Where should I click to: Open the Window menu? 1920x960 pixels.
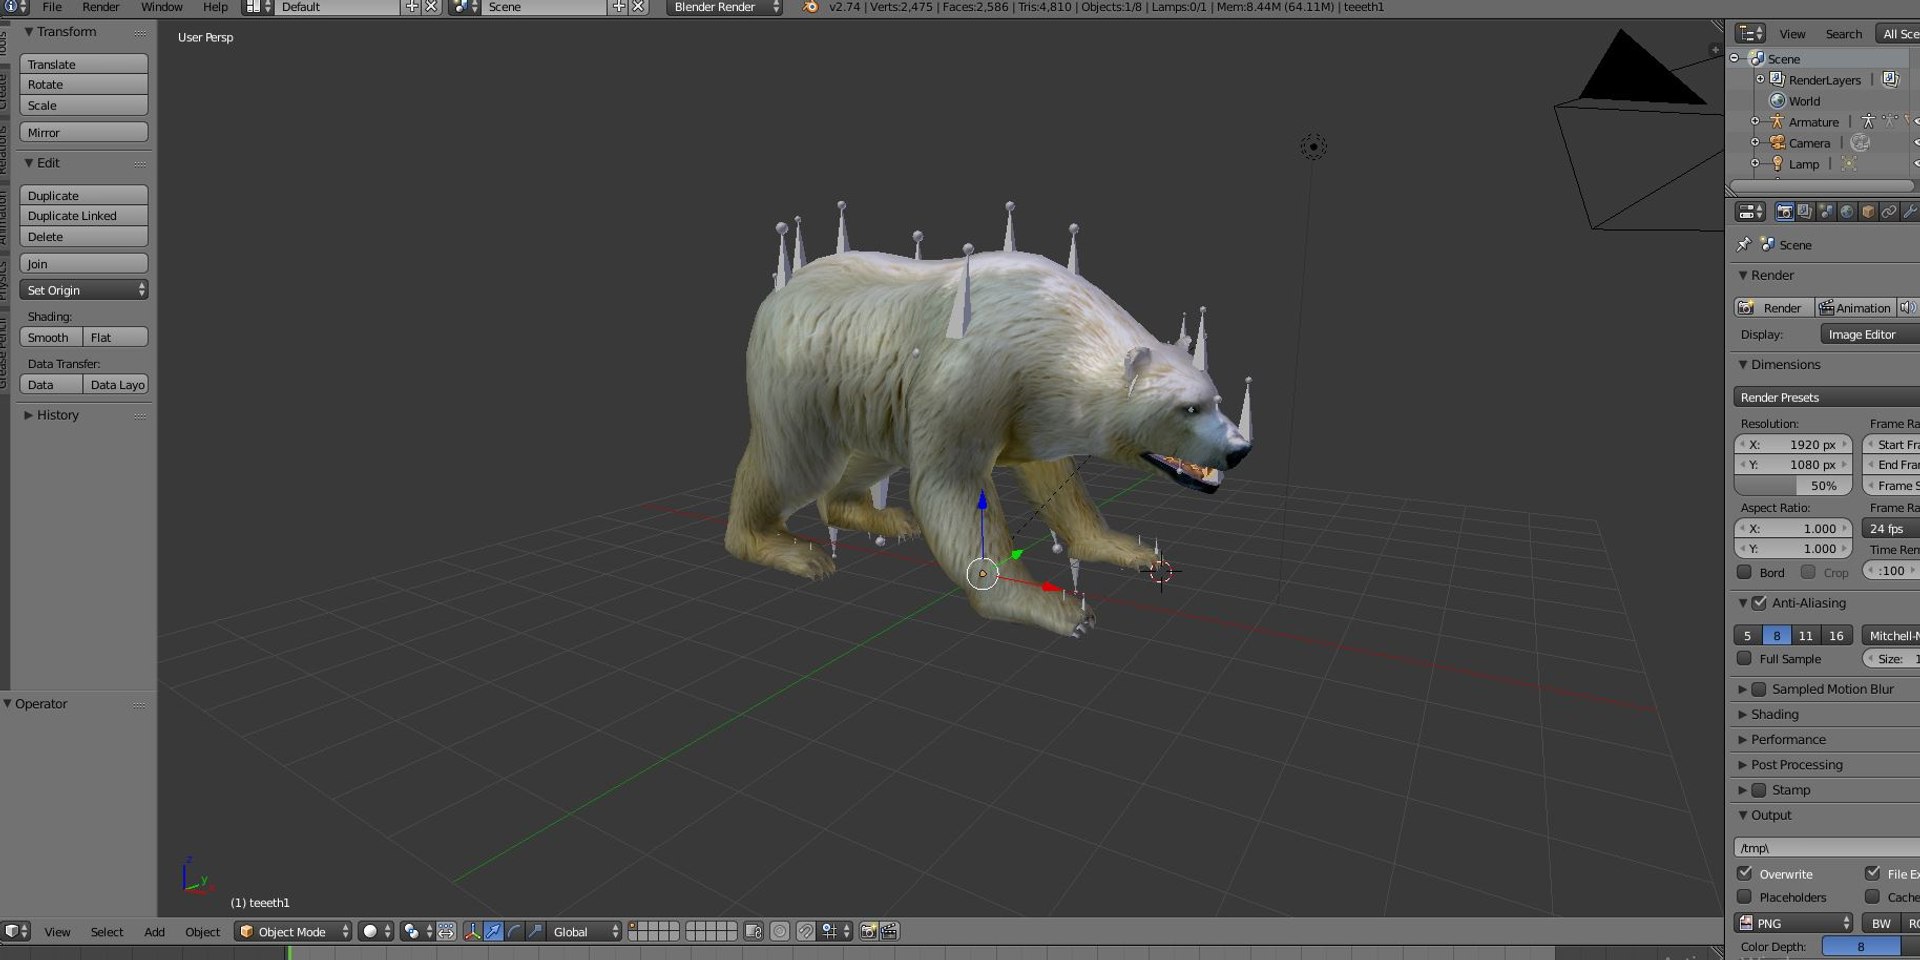(161, 7)
